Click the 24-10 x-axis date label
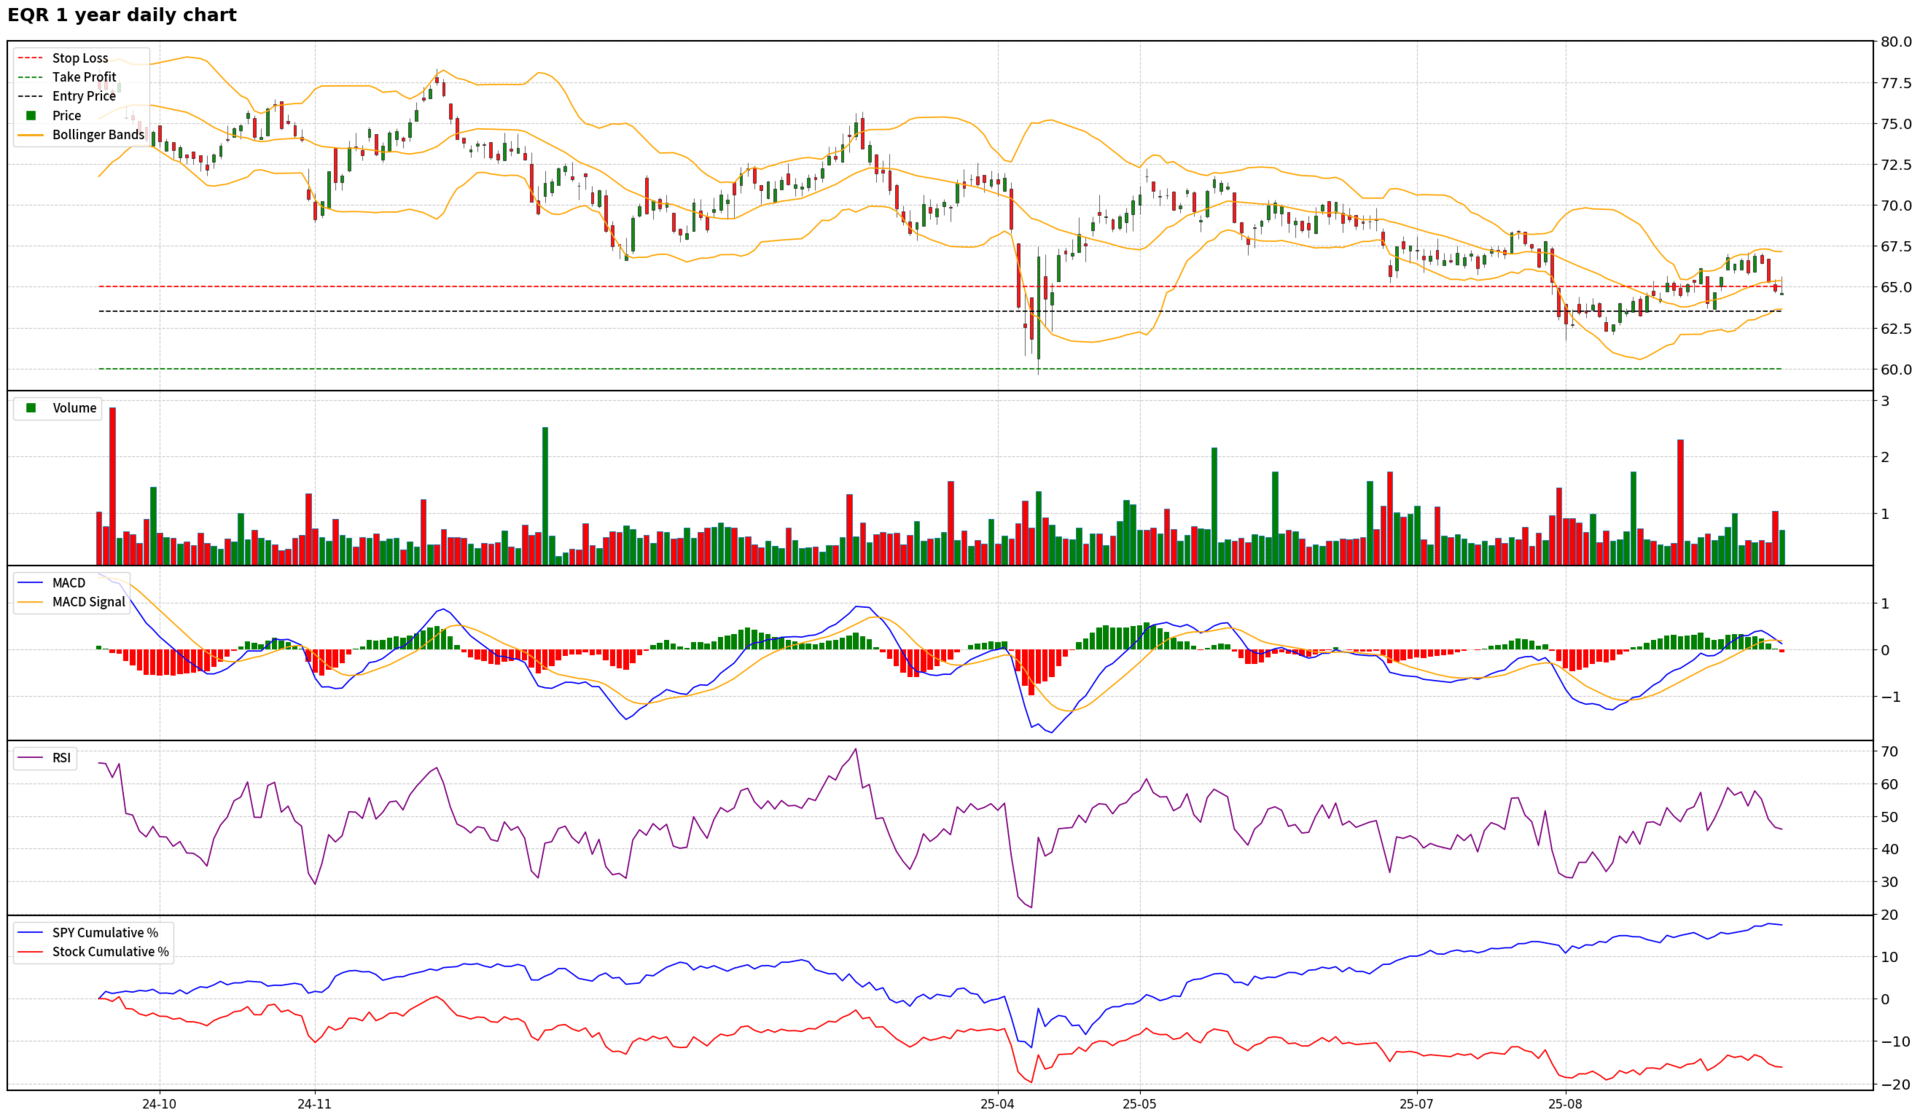This screenshot has width=1920, height=1118. [x=159, y=1104]
